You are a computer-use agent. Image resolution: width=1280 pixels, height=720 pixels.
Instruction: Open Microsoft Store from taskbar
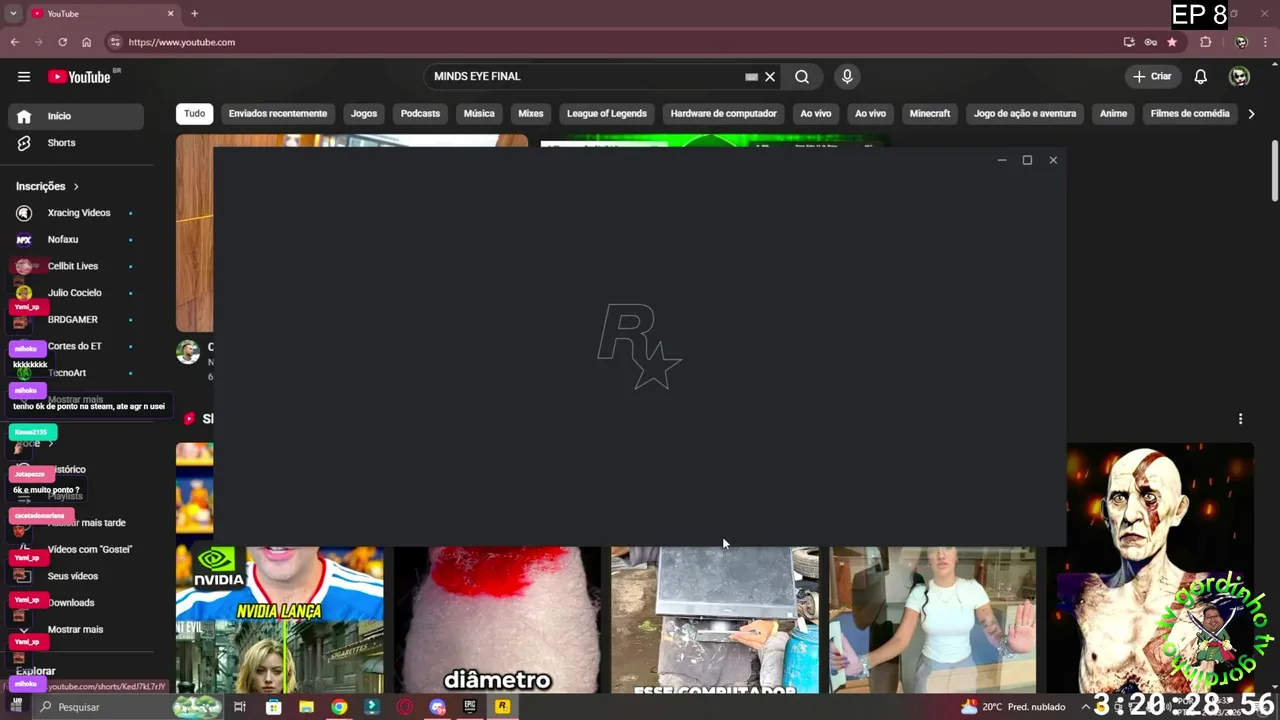click(273, 707)
